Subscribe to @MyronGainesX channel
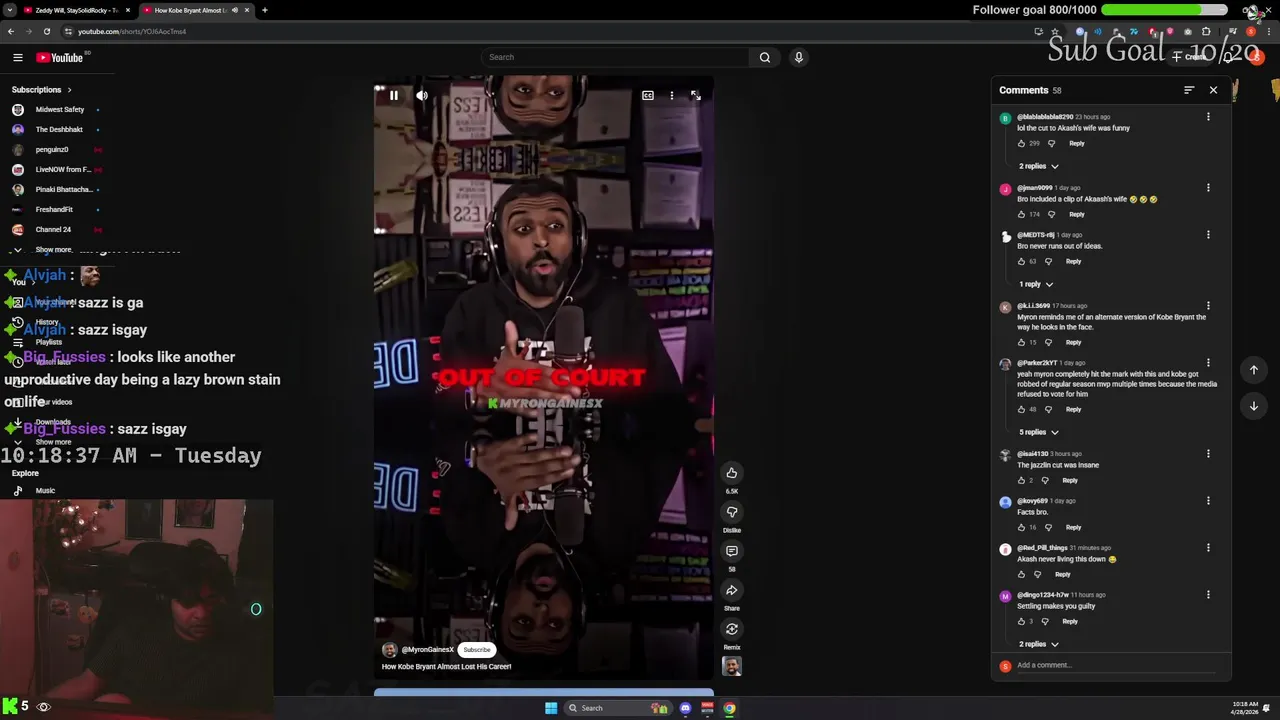 pos(477,650)
